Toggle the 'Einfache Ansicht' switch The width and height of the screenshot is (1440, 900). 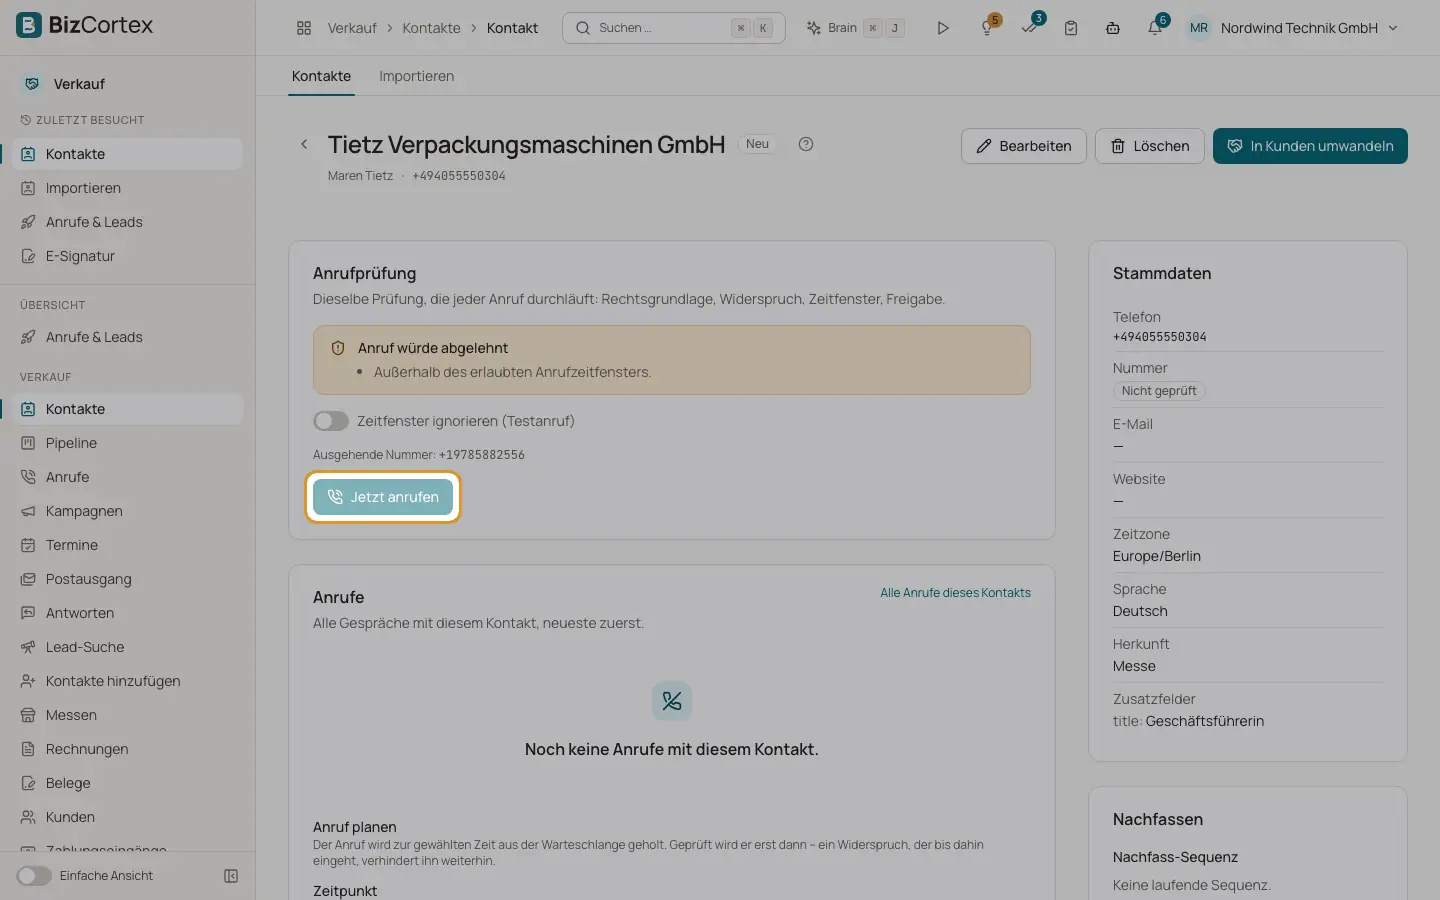coord(34,876)
